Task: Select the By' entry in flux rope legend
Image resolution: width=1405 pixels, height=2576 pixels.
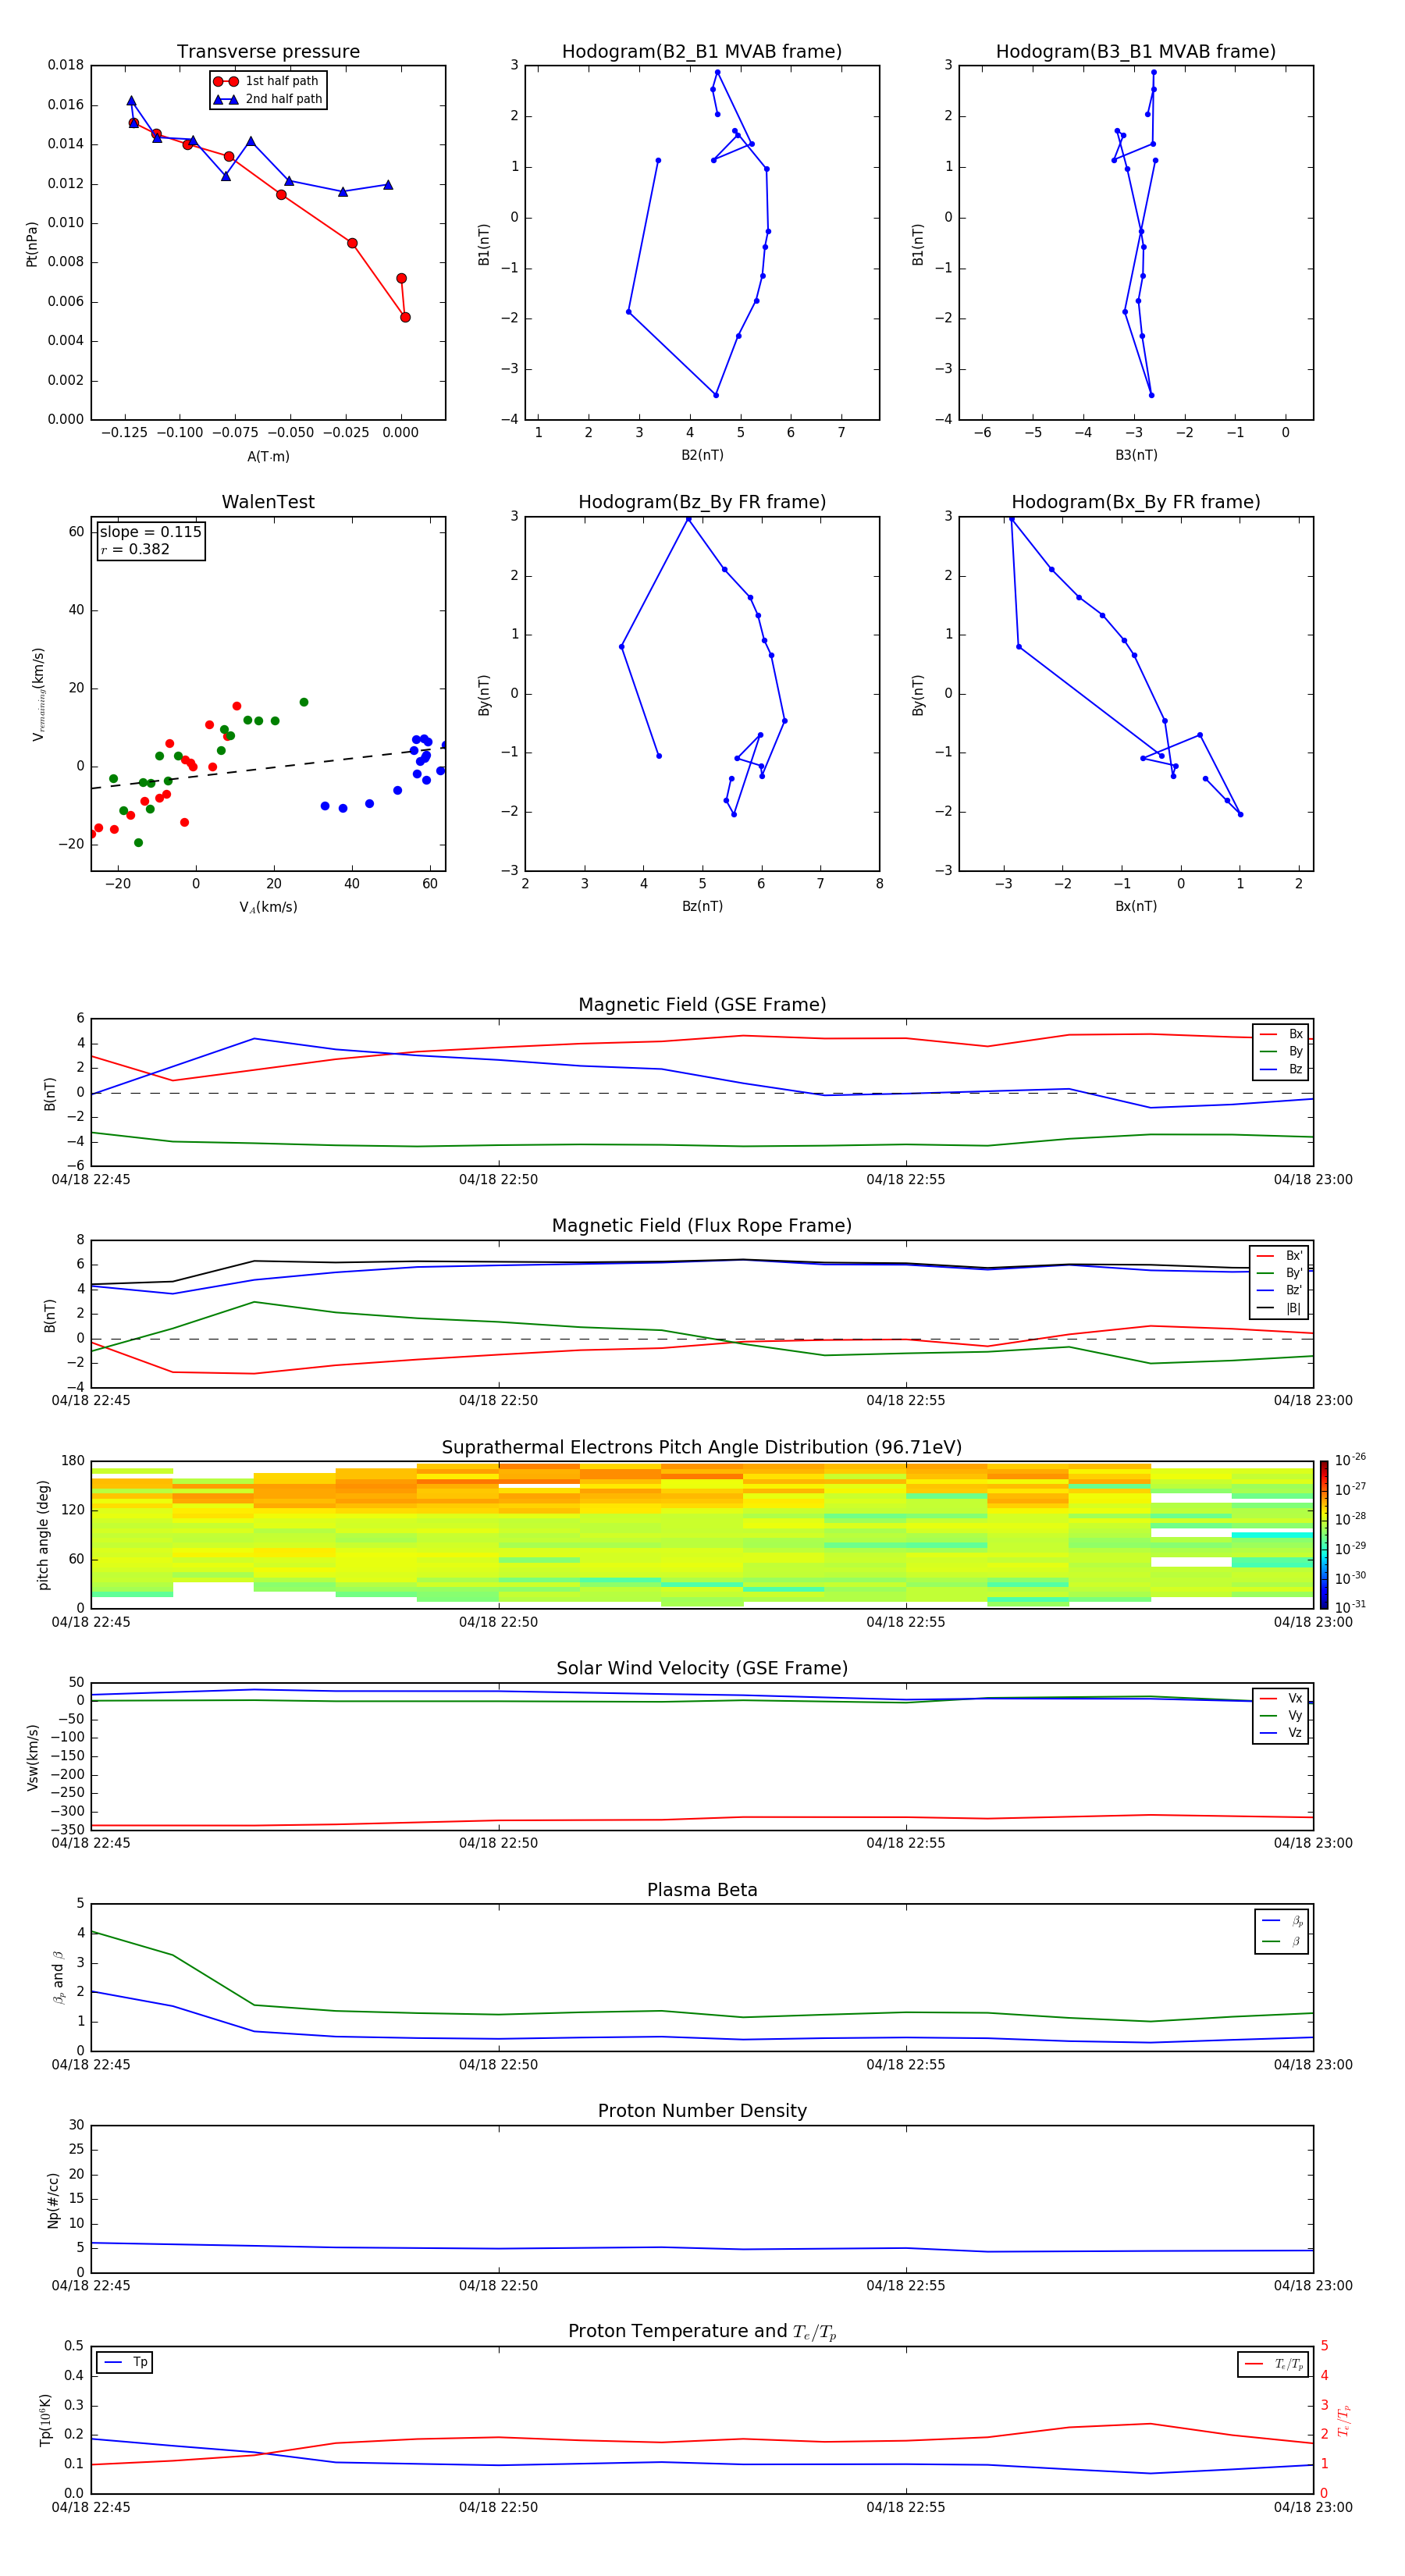Action: point(1280,1273)
